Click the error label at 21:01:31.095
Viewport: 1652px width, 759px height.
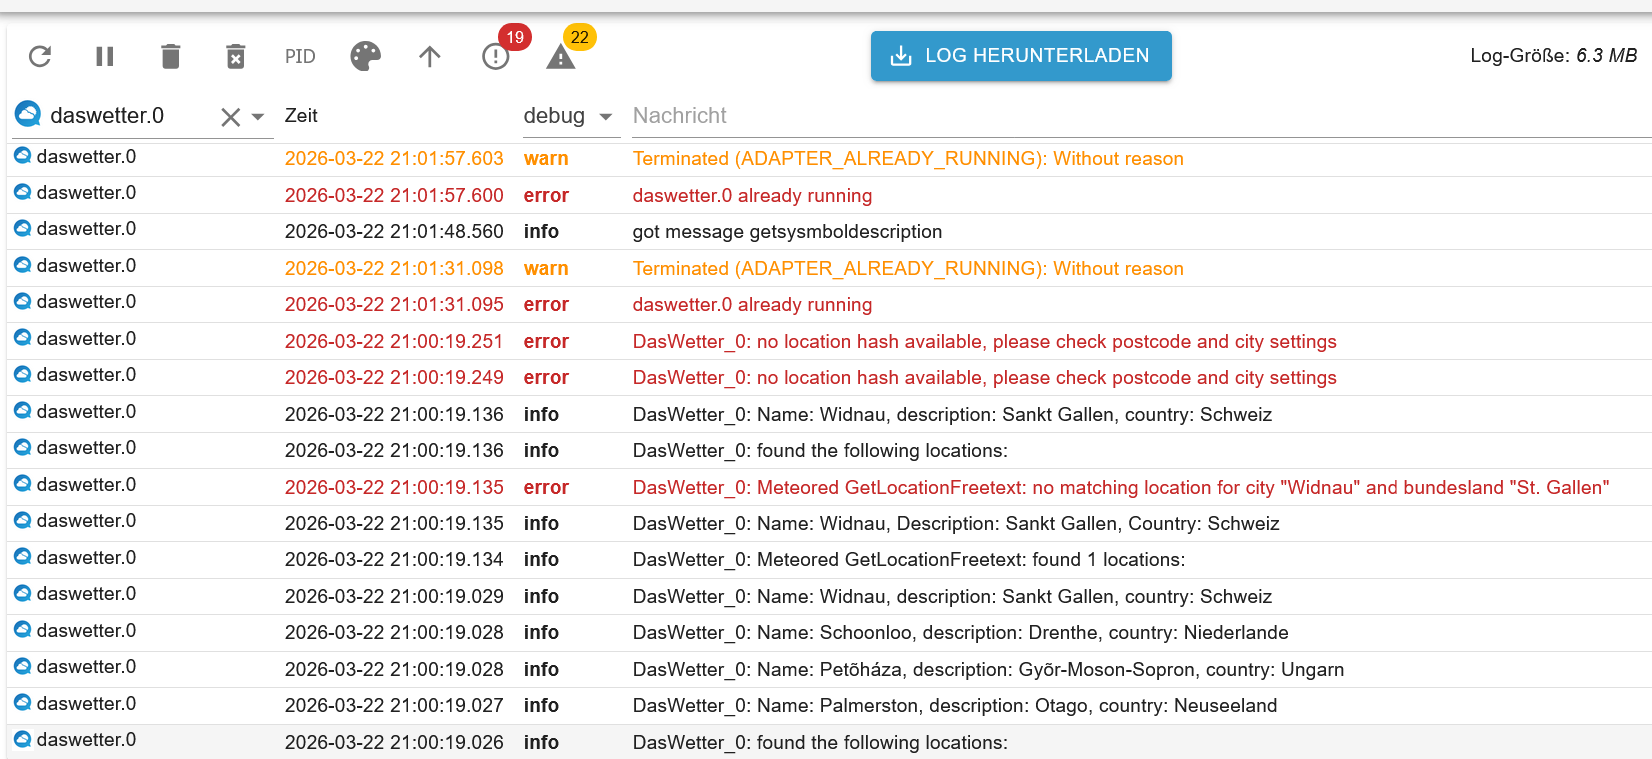pyautogui.click(x=546, y=305)
